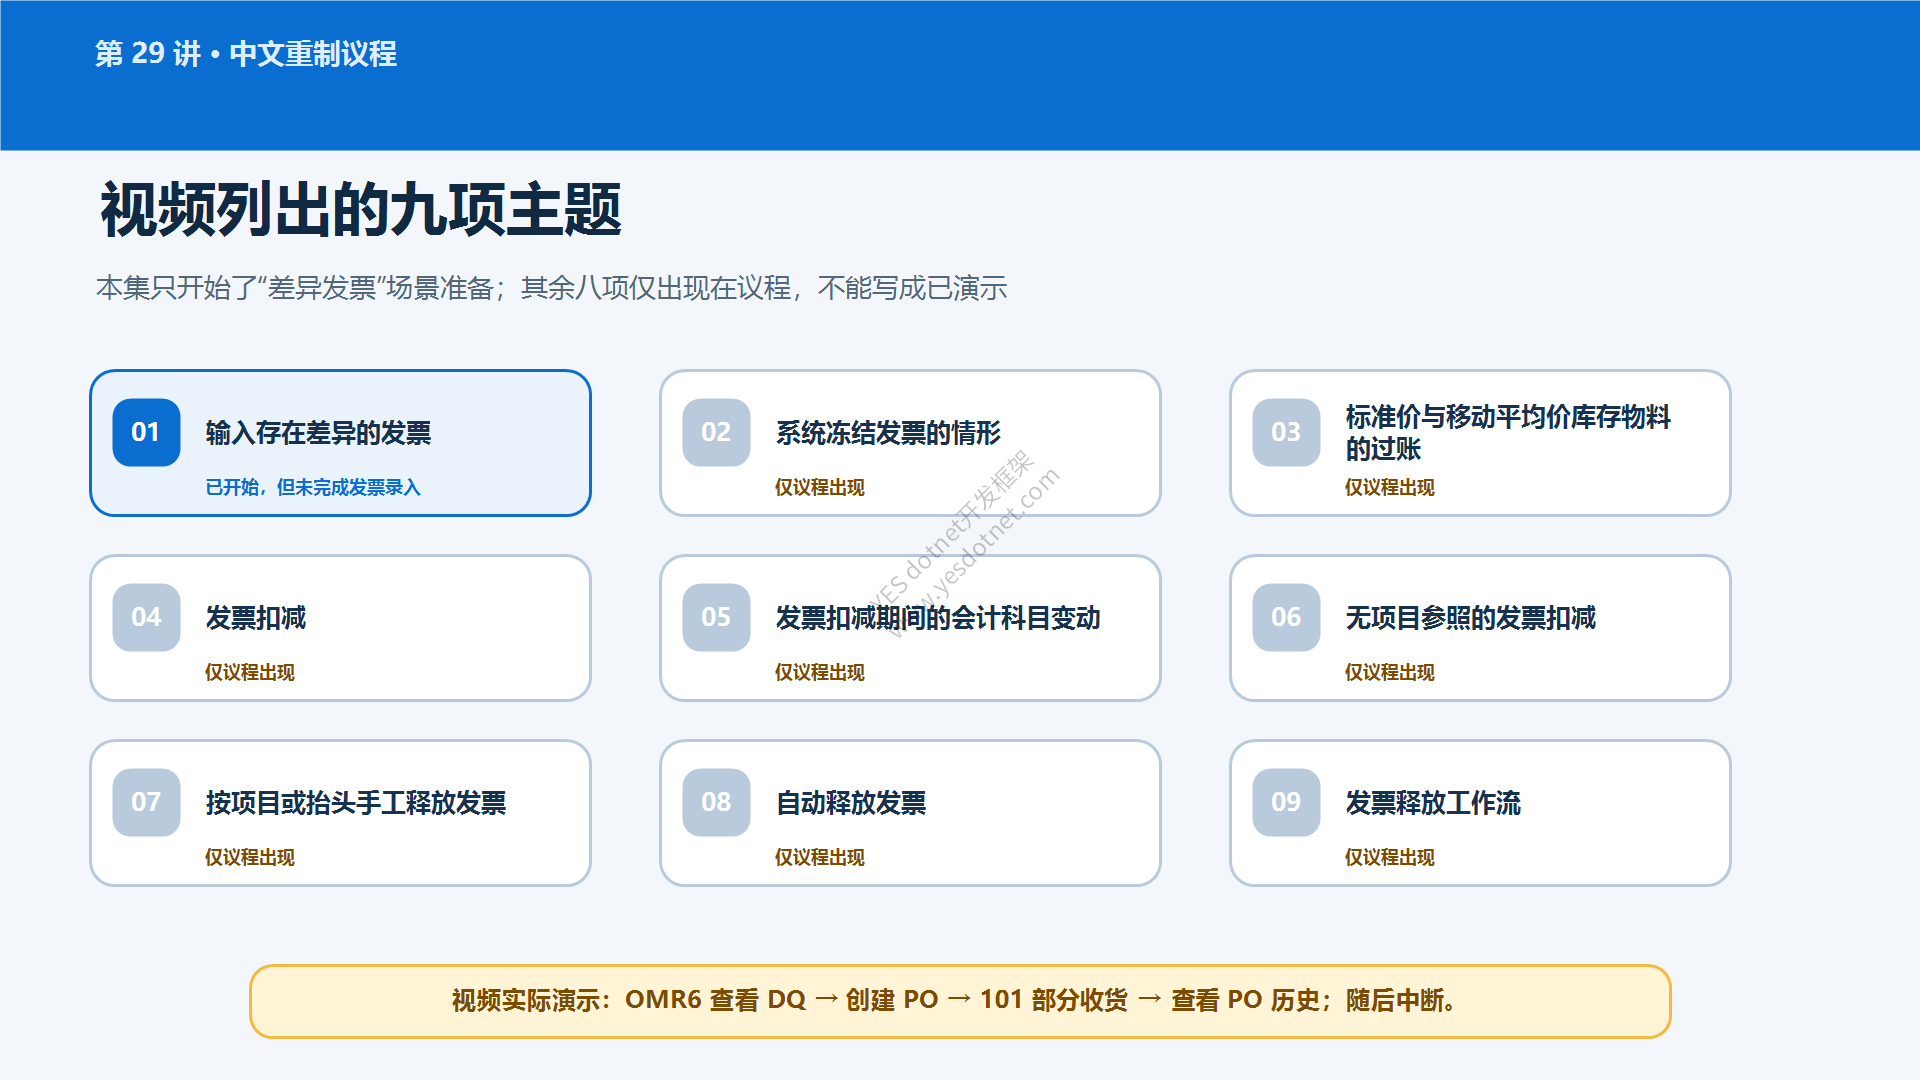Click the yellow note 视频实际演示 OMR6 查看 DQ
Viewport: 1920px width, 1080px height.
point(960,1001)
